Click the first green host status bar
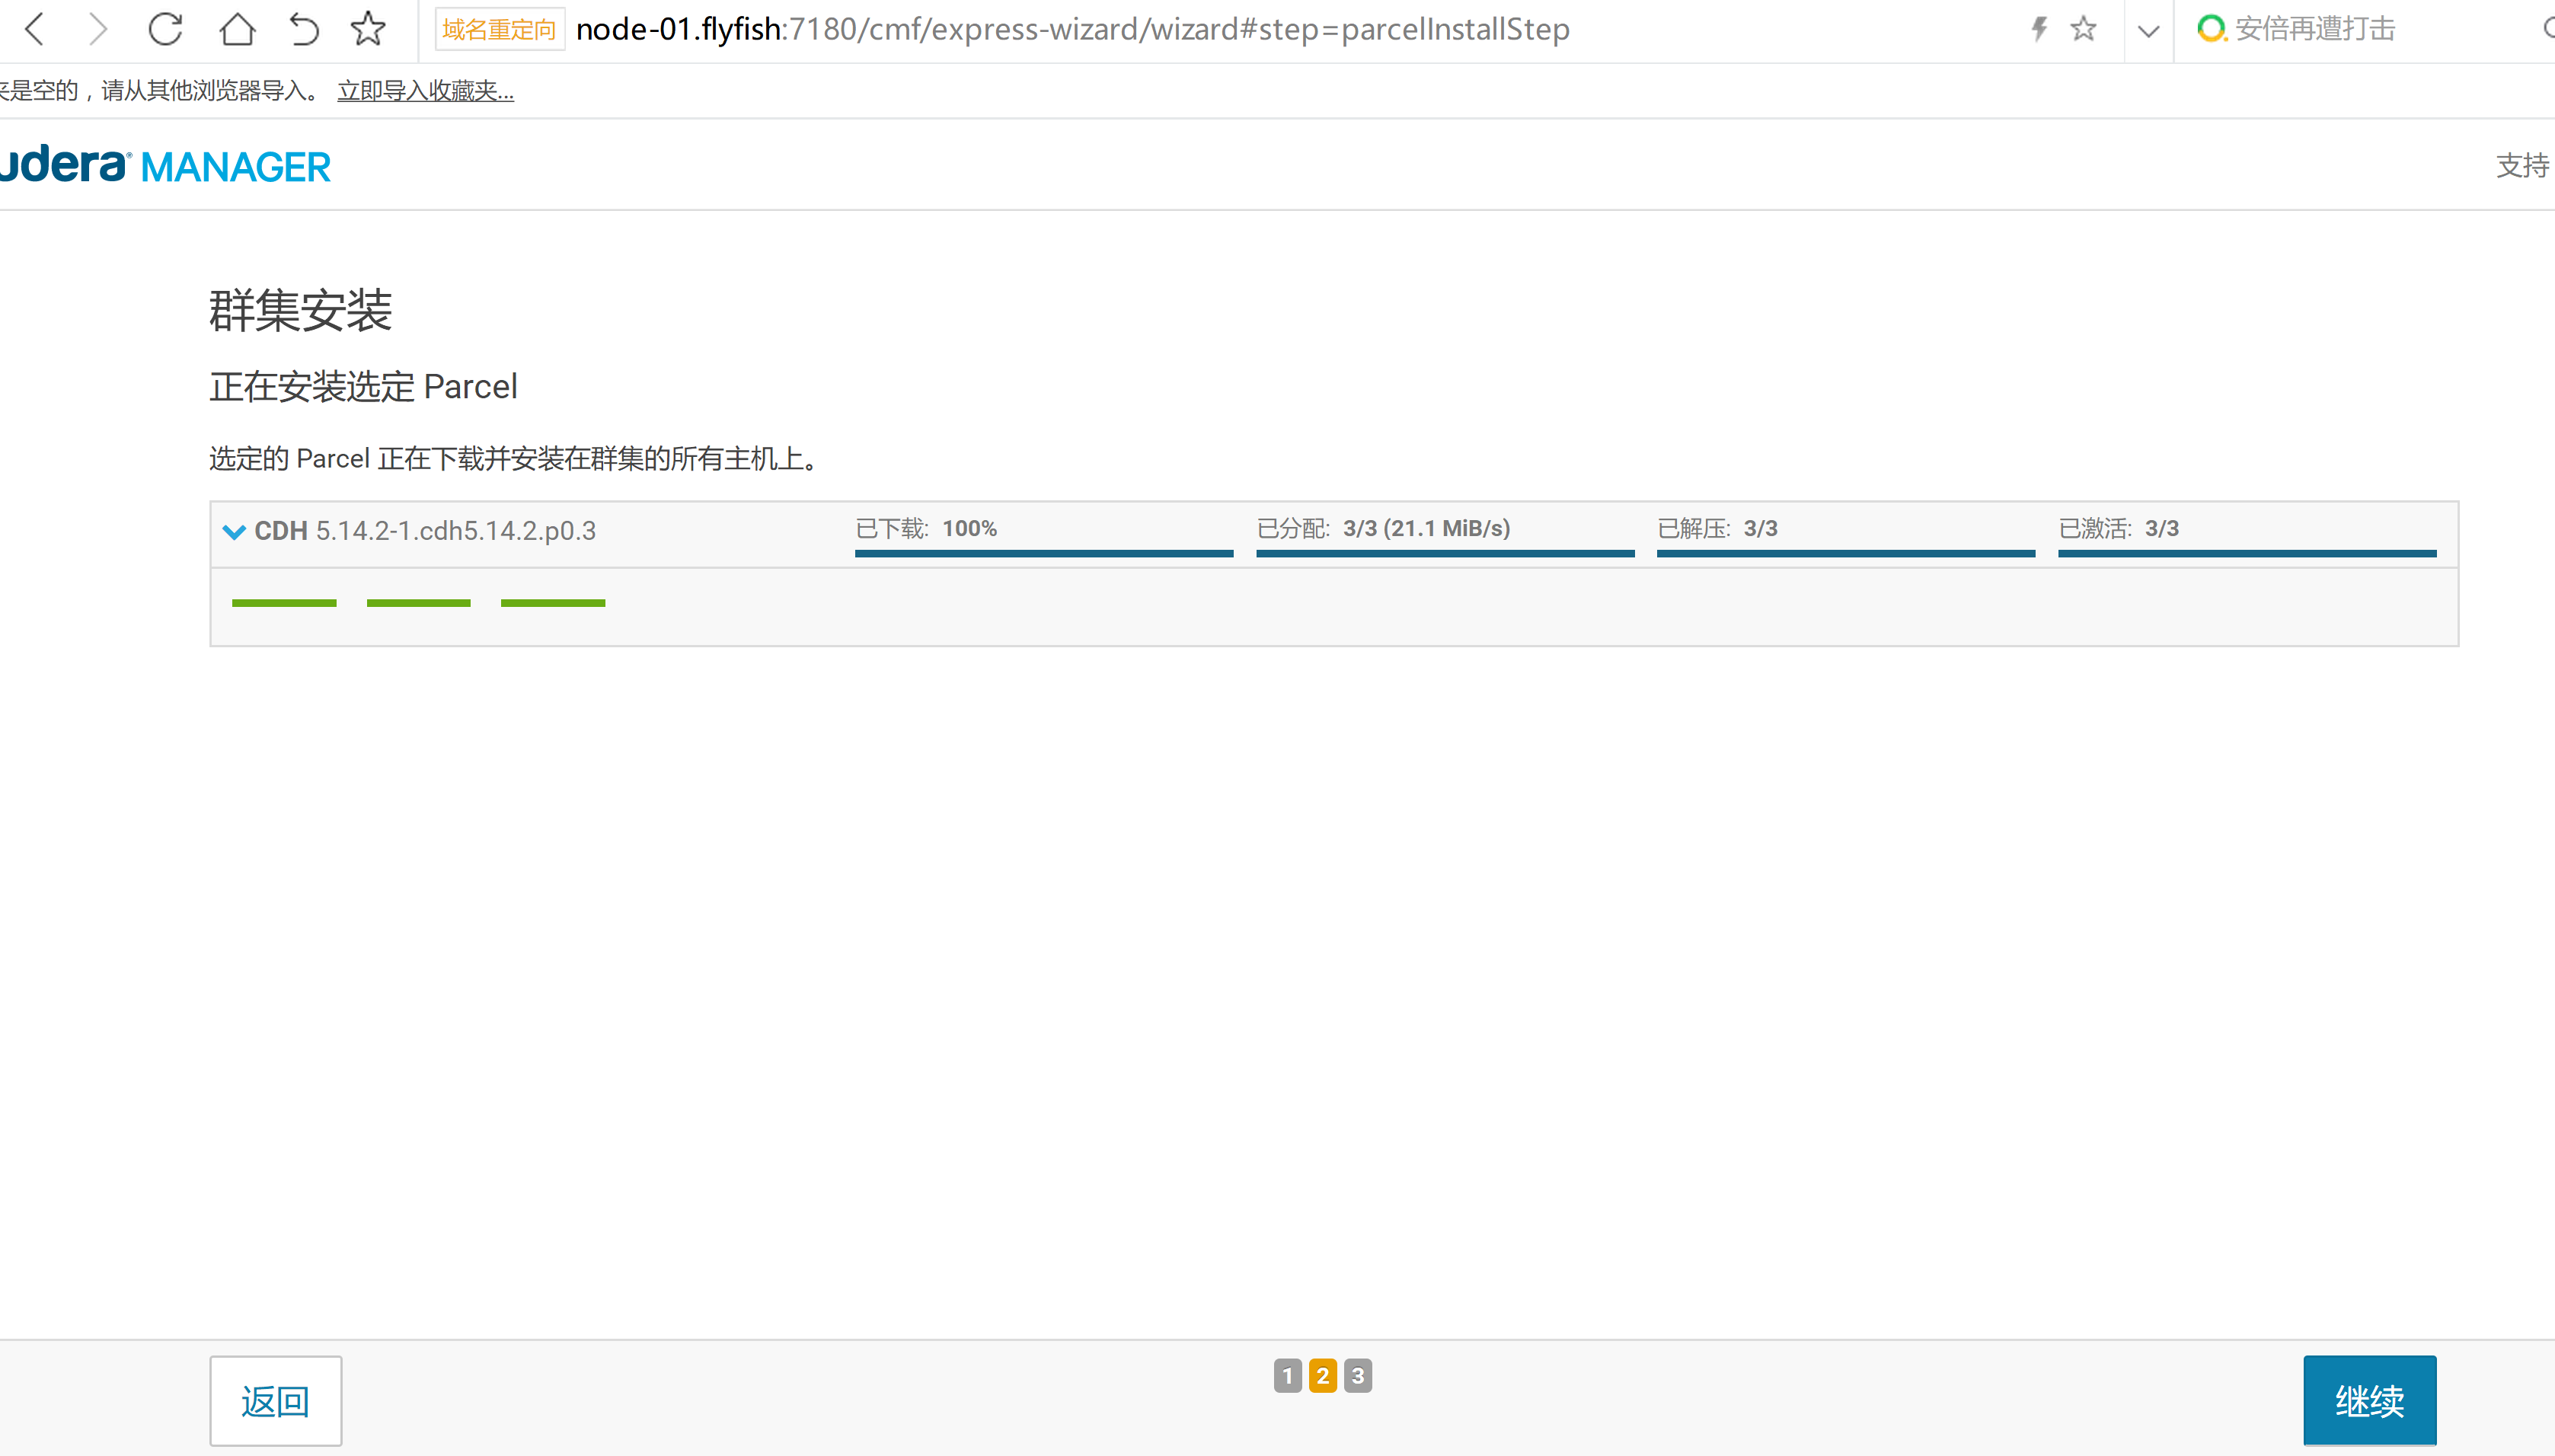The width and height of the screenshot is (2555, 1456). 284,603
